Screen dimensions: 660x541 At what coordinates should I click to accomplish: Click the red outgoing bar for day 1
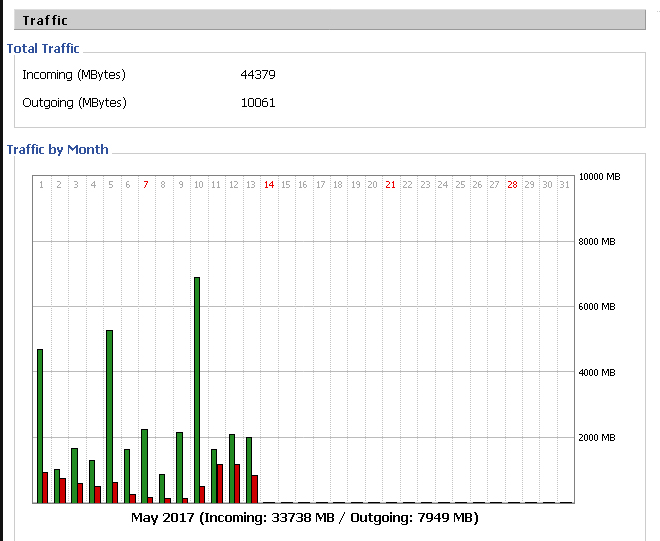pyautogui.click(x=45, y=488)
